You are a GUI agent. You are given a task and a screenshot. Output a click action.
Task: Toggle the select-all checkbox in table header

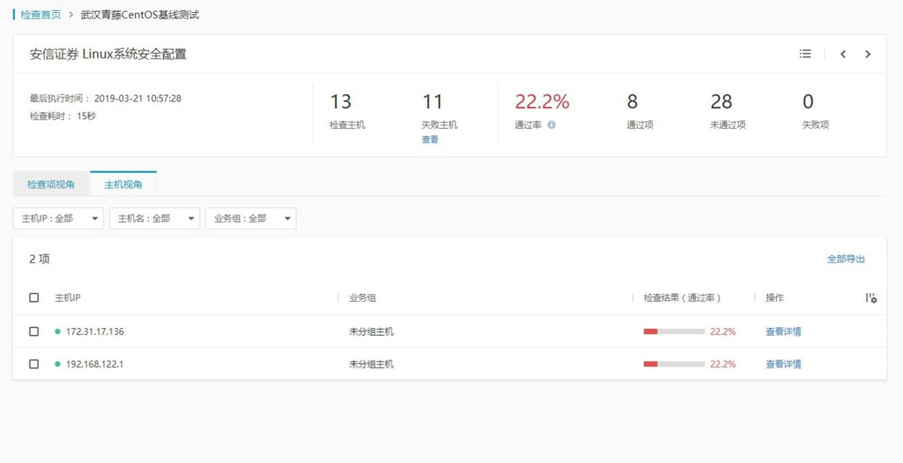click(x=34, y=298)
